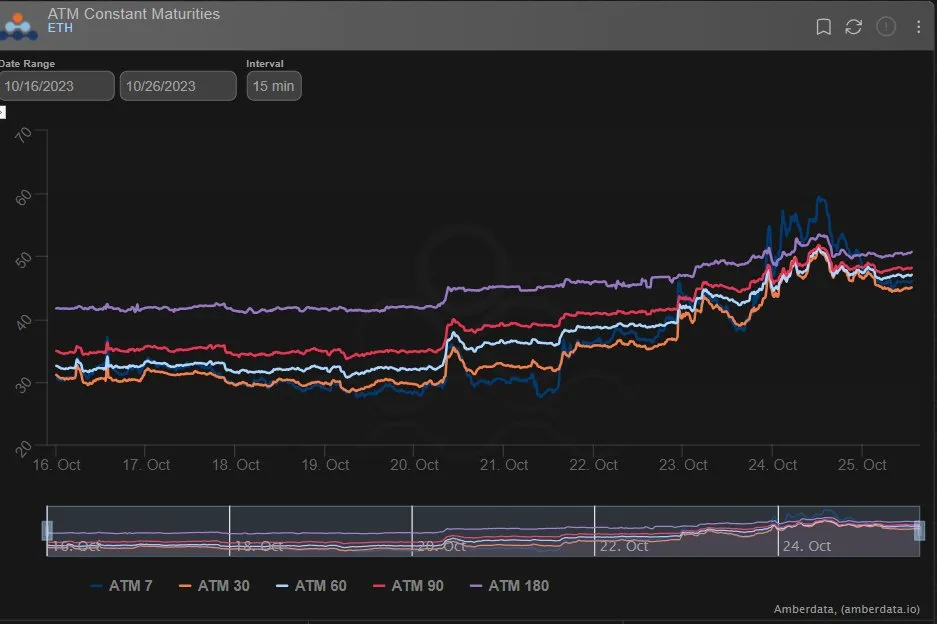Click the Amberdata logo icon
Image resolution: width=937 pixels, height=624 pixels.
click(x=18, y=26)
